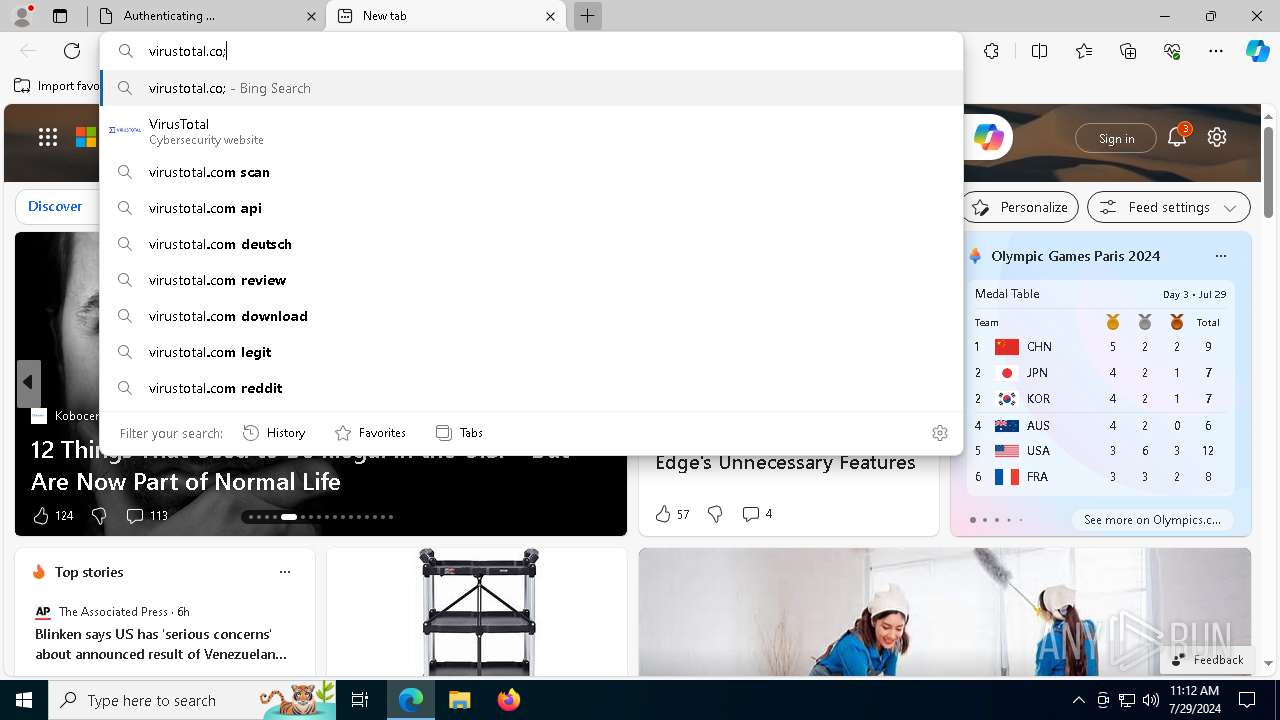Select the New tab tab
Viewport: 1280px width, 720px height.
pos(447,16)
